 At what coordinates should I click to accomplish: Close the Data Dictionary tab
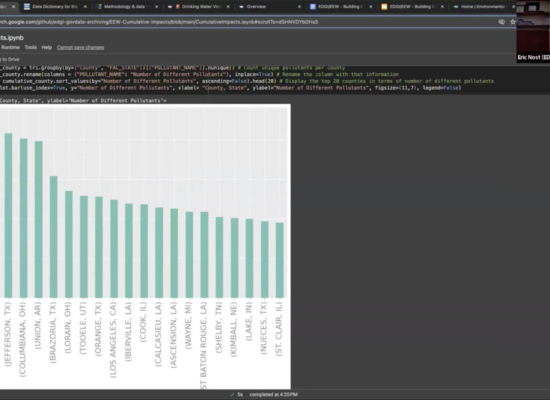[x=85, y=7]
